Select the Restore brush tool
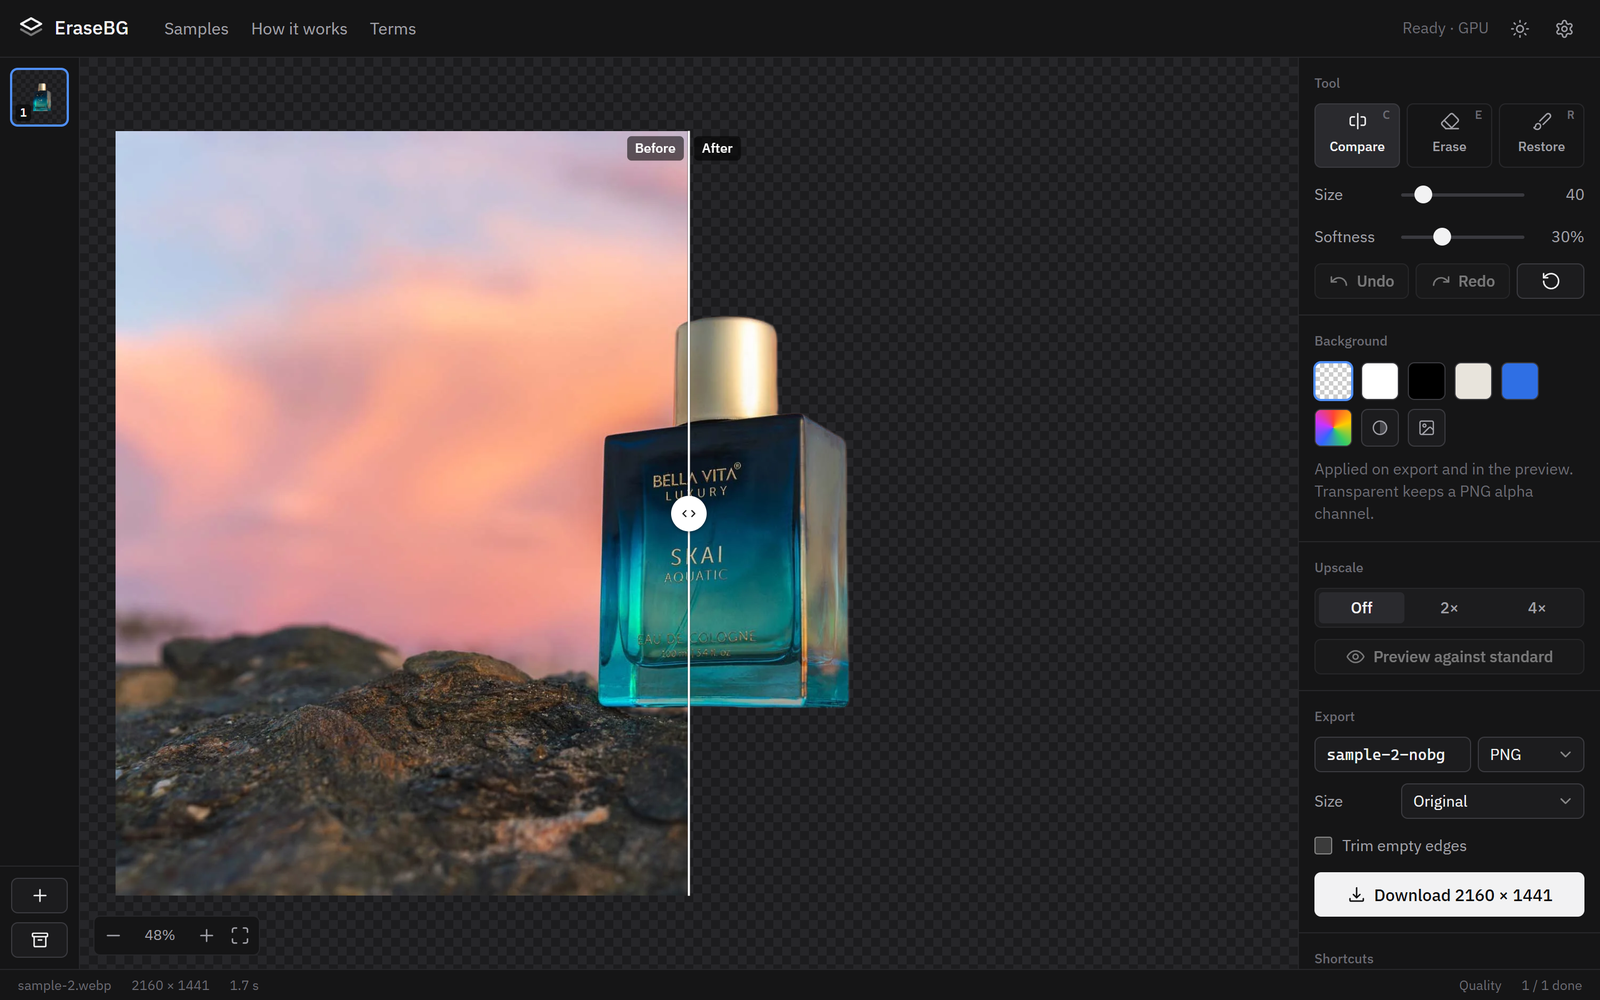Screen dimensions: 1600x1000 coord(1541,135)
